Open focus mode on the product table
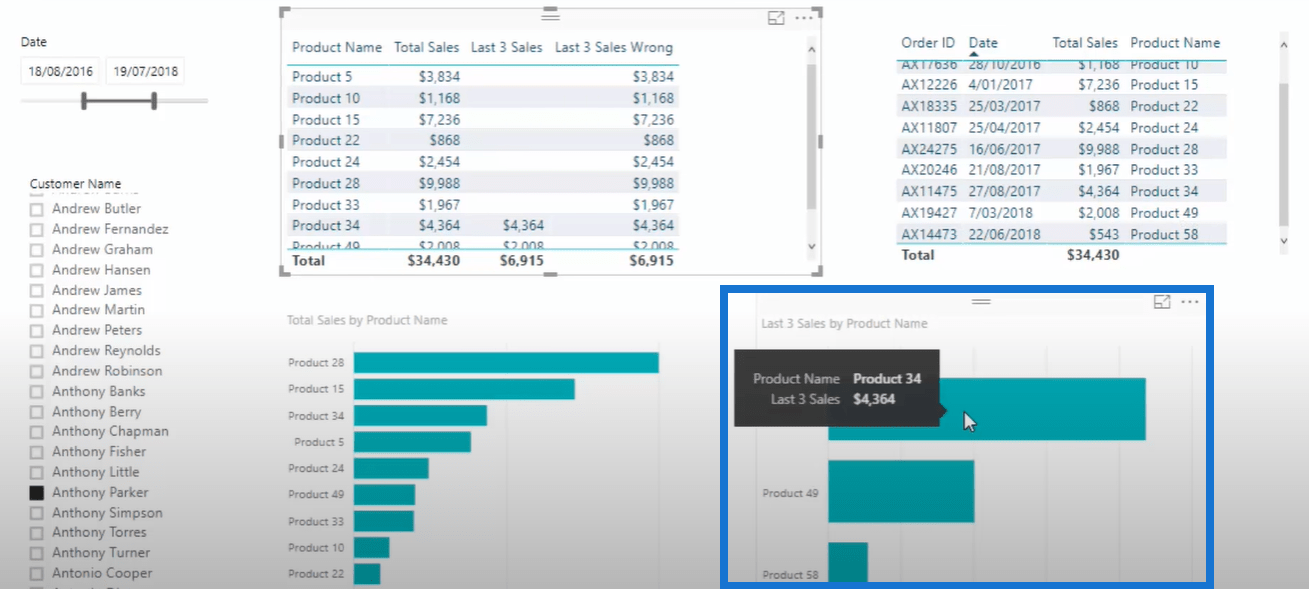1309x589 pixels. (776, 18)
